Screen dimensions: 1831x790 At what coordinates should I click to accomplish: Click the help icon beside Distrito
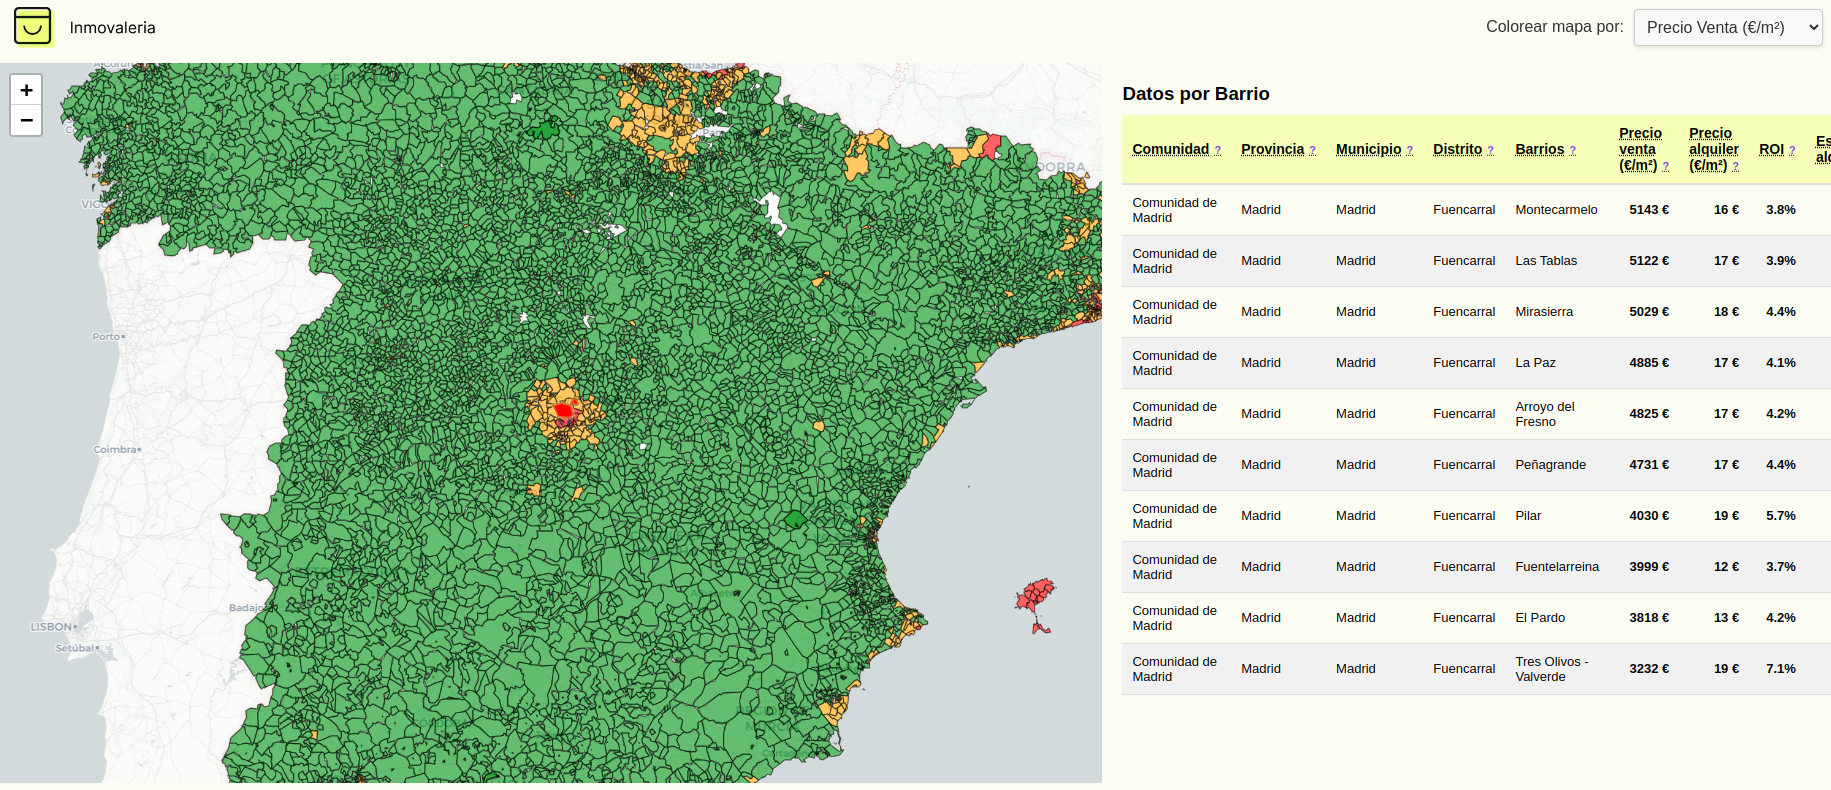pos(1490,151)
